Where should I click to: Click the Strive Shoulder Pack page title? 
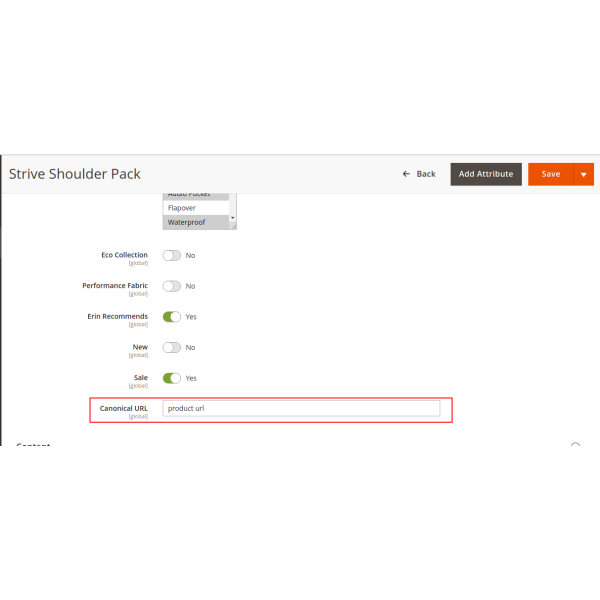click(x=73, y=173)
